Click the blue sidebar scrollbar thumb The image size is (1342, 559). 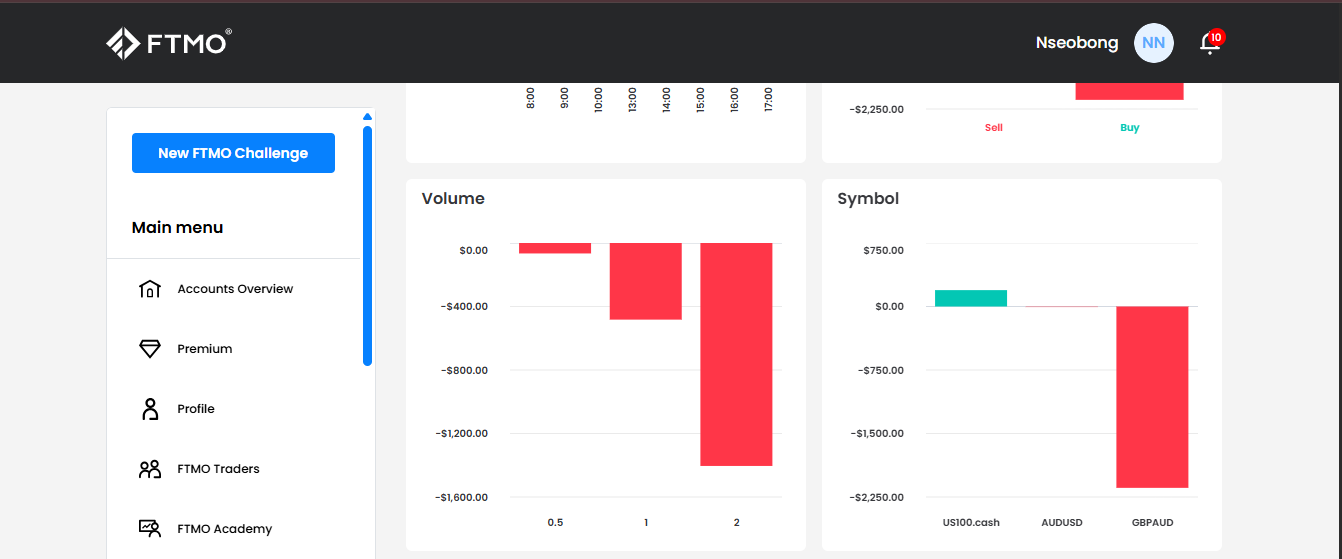coord(367,245)
